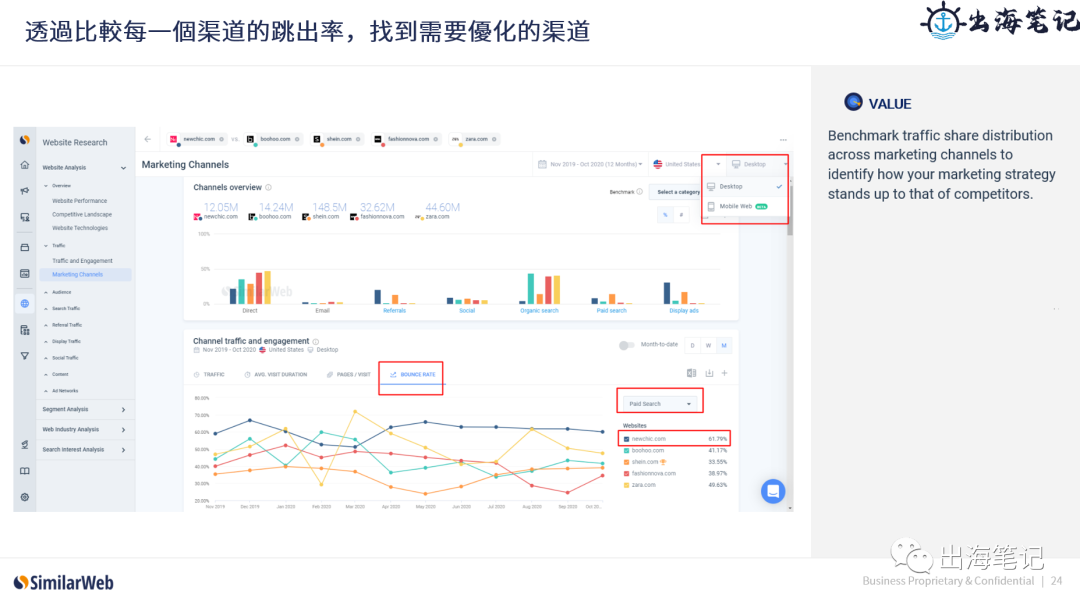Open Competitive Landscape page
The width and height of the screenshot is (1080, 605).
(82, 215)
